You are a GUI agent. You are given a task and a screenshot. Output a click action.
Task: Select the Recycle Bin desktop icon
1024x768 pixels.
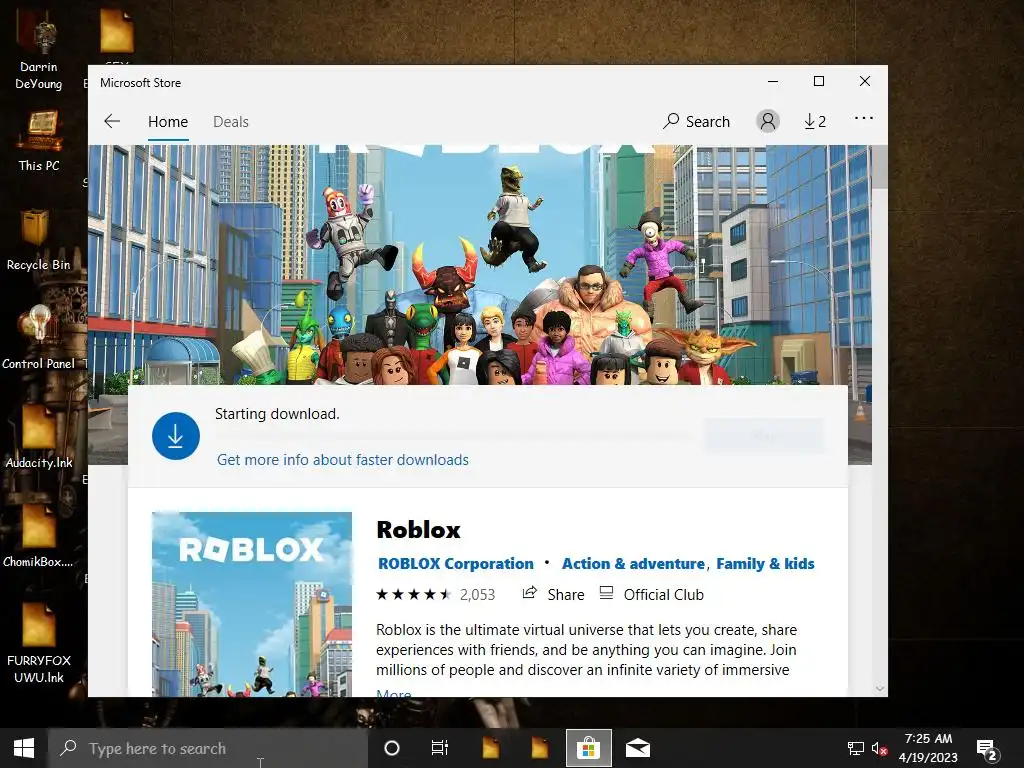39,240
